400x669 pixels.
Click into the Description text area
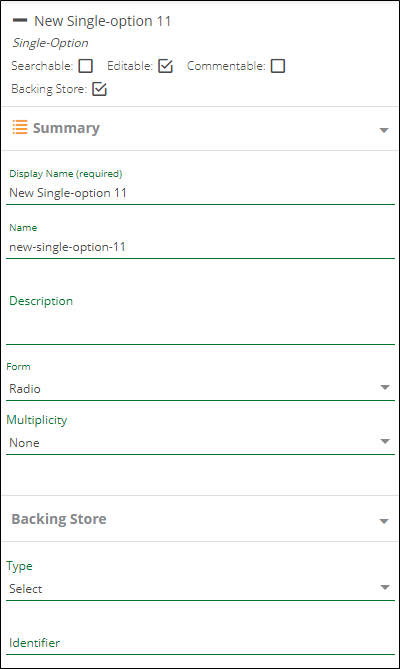200,318
